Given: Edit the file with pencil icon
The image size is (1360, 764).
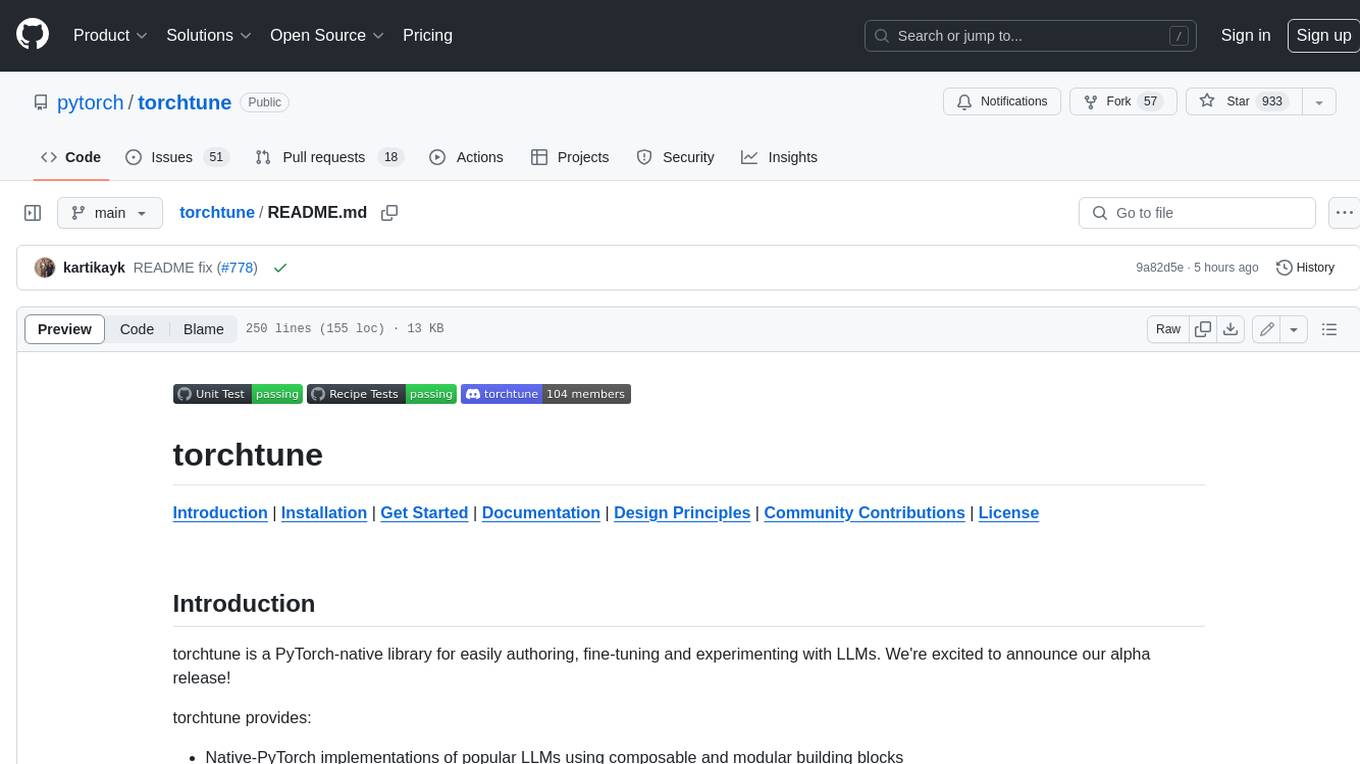Looking at the screenshot, I should pos(1267,329).
